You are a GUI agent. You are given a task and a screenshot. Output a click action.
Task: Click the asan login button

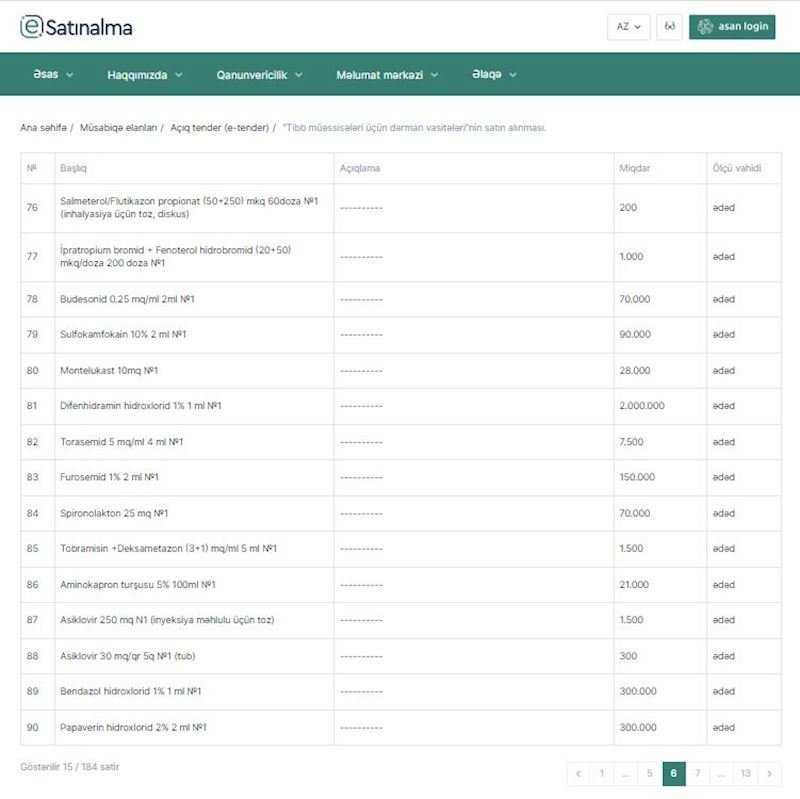(732, 26)
